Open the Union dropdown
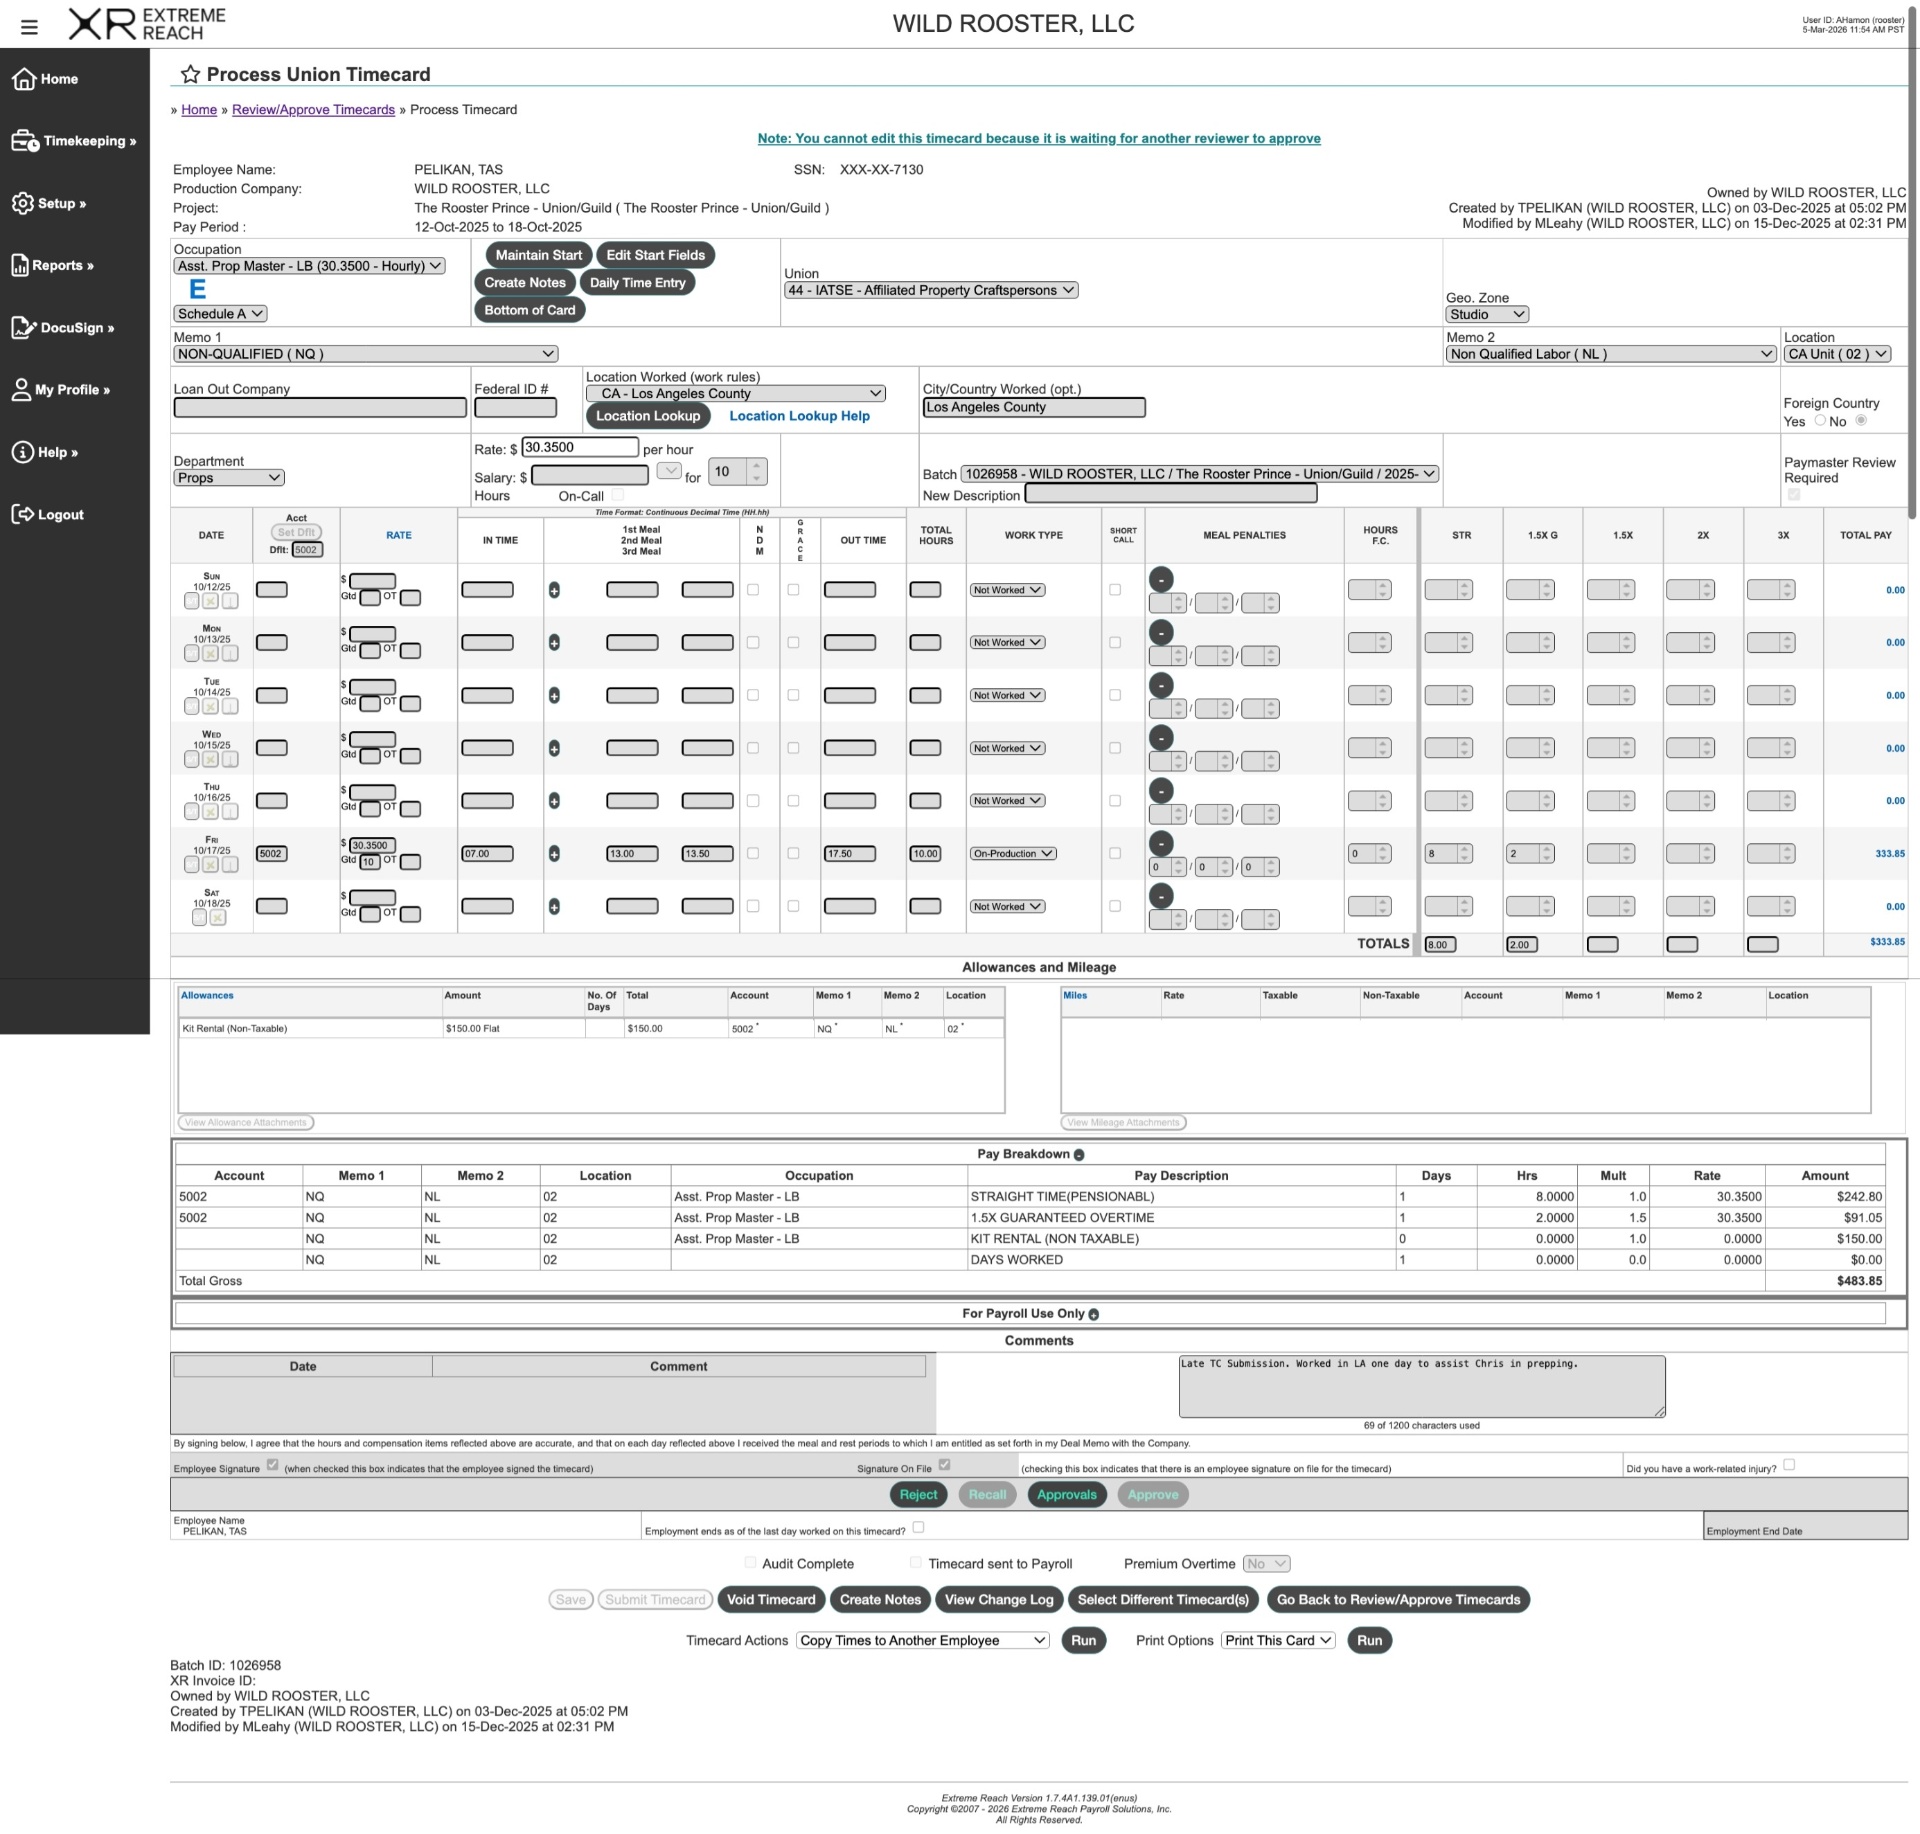1920x1834 pixels. [931, 290]
